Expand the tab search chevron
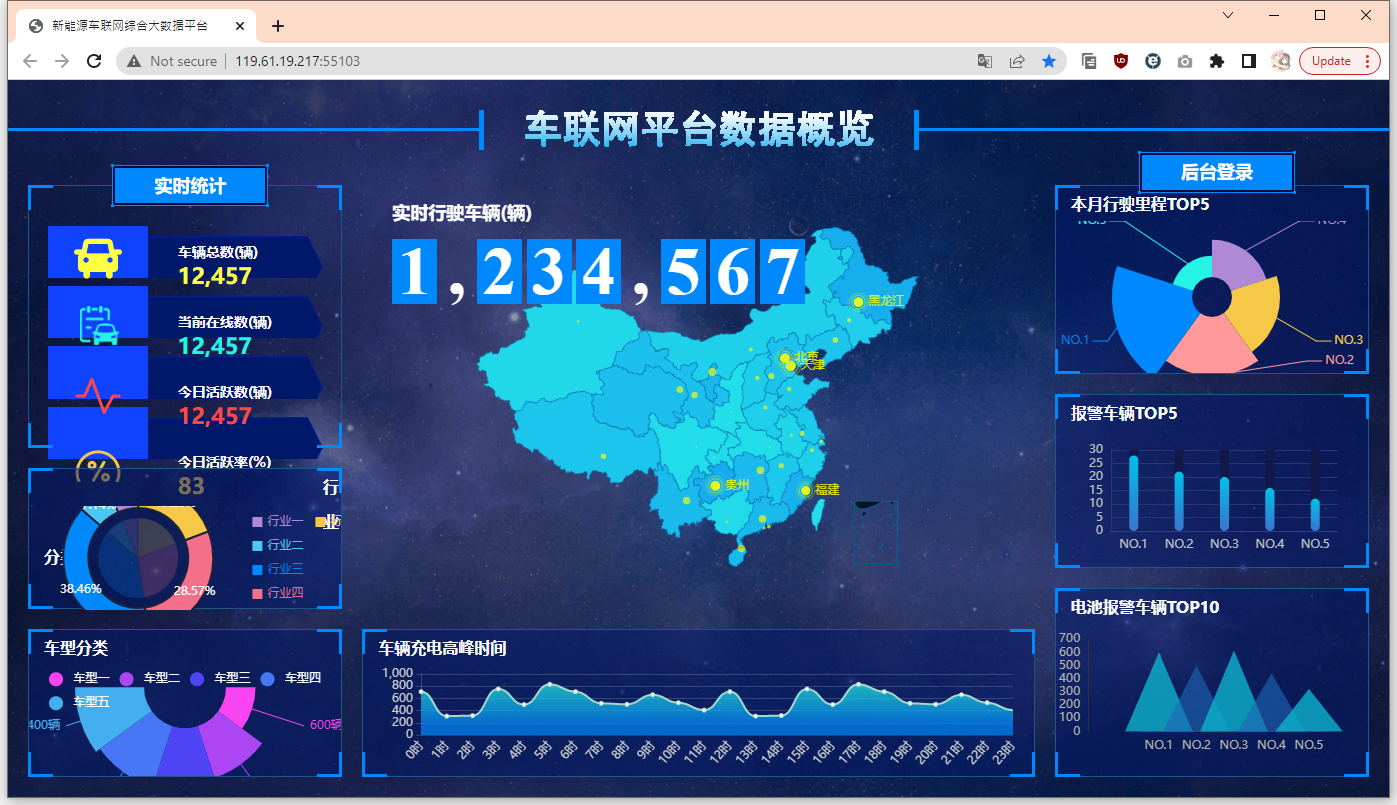The width and height of the screenshot is (1397, 805). (x=1228, y=15)
